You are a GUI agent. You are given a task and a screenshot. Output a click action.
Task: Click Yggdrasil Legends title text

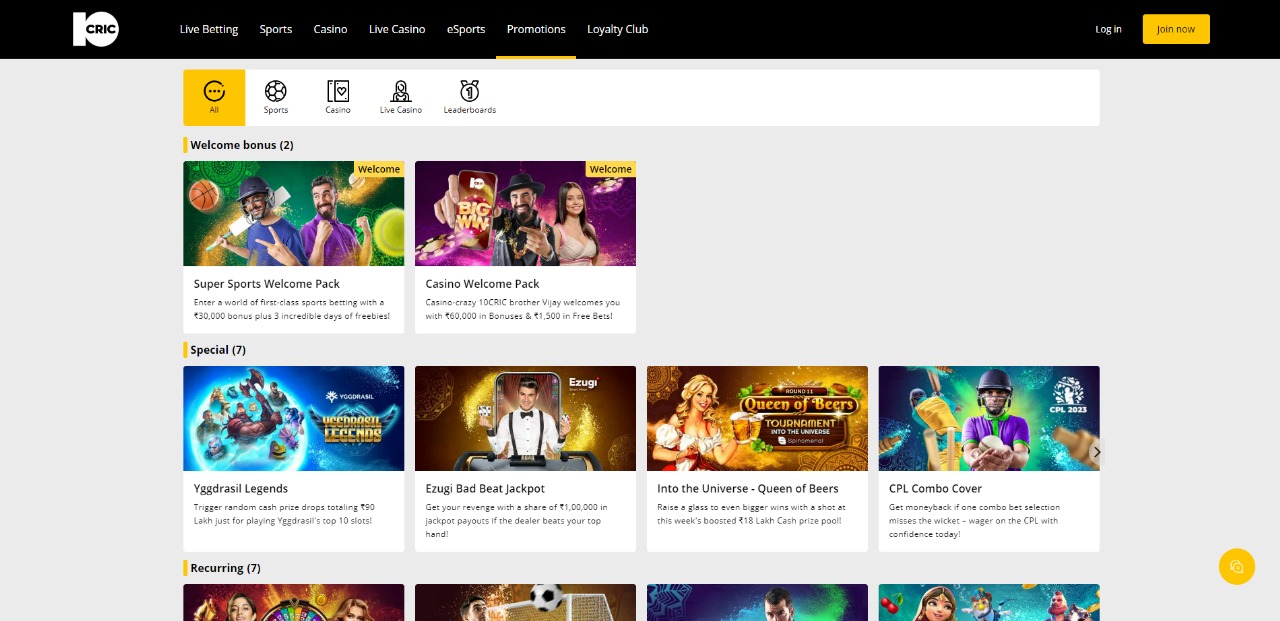point(241,489)
